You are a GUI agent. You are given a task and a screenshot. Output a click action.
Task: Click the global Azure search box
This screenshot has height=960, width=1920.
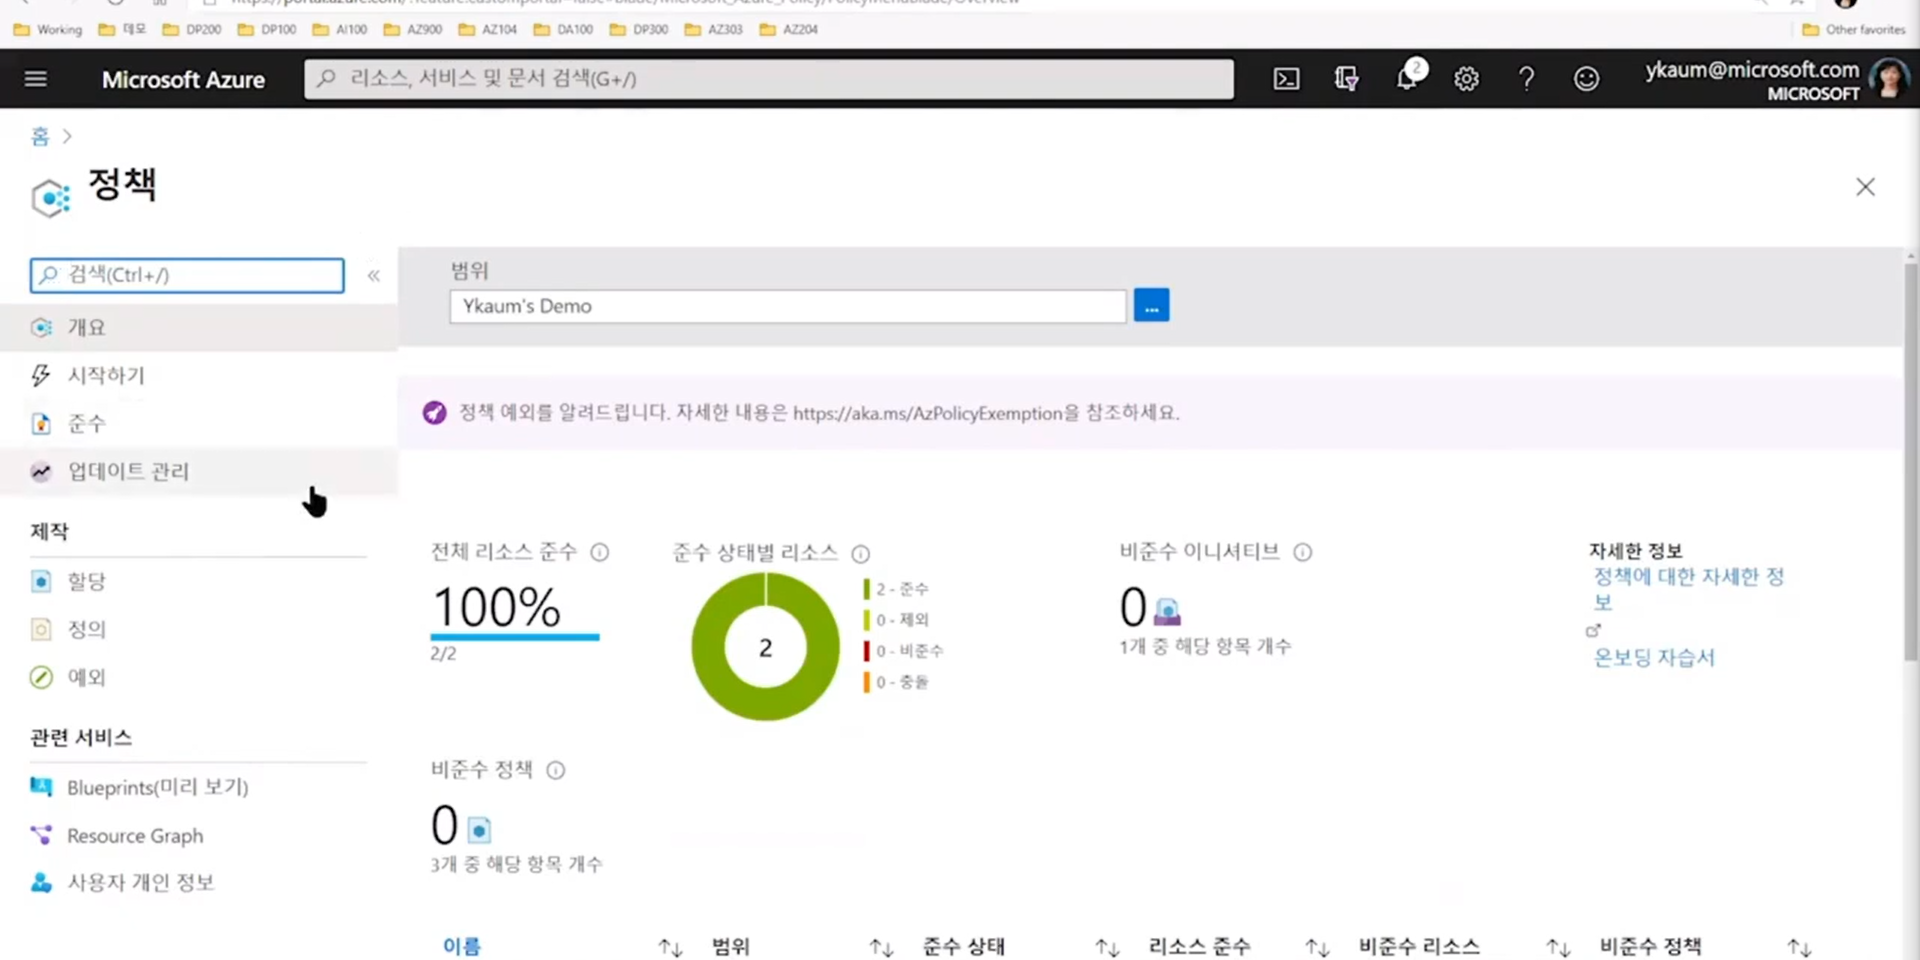point(768,78)
